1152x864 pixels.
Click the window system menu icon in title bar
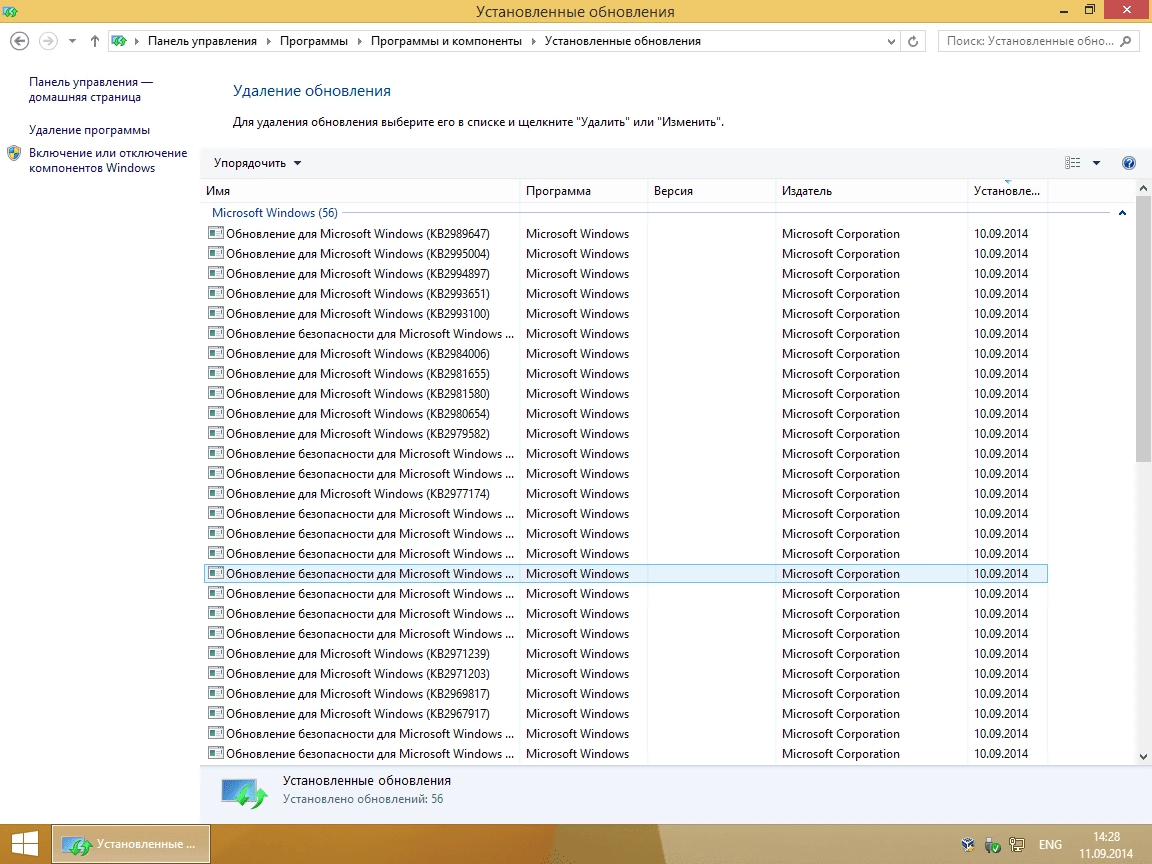tap(10, 11)
